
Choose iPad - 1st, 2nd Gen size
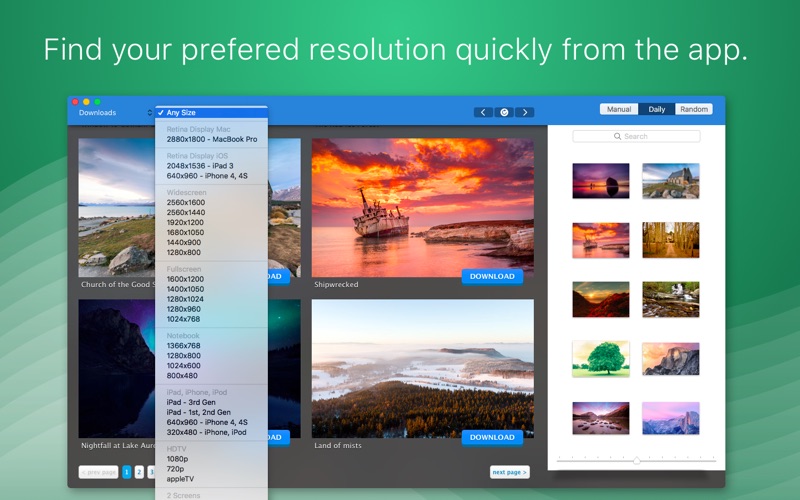211,412
